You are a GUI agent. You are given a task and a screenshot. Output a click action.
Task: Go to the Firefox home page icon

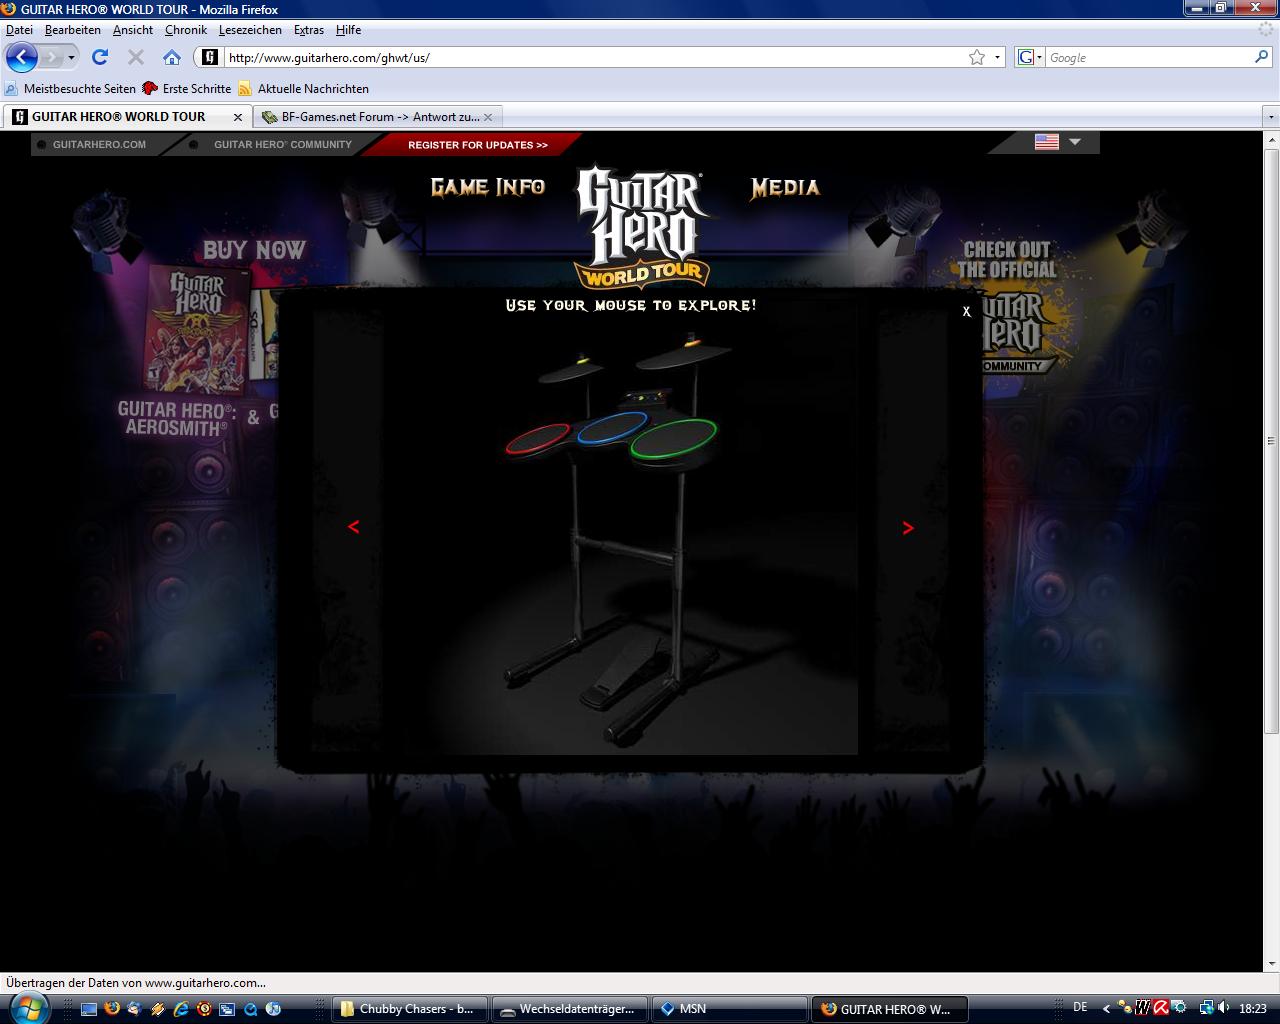[x=172, y=57]
